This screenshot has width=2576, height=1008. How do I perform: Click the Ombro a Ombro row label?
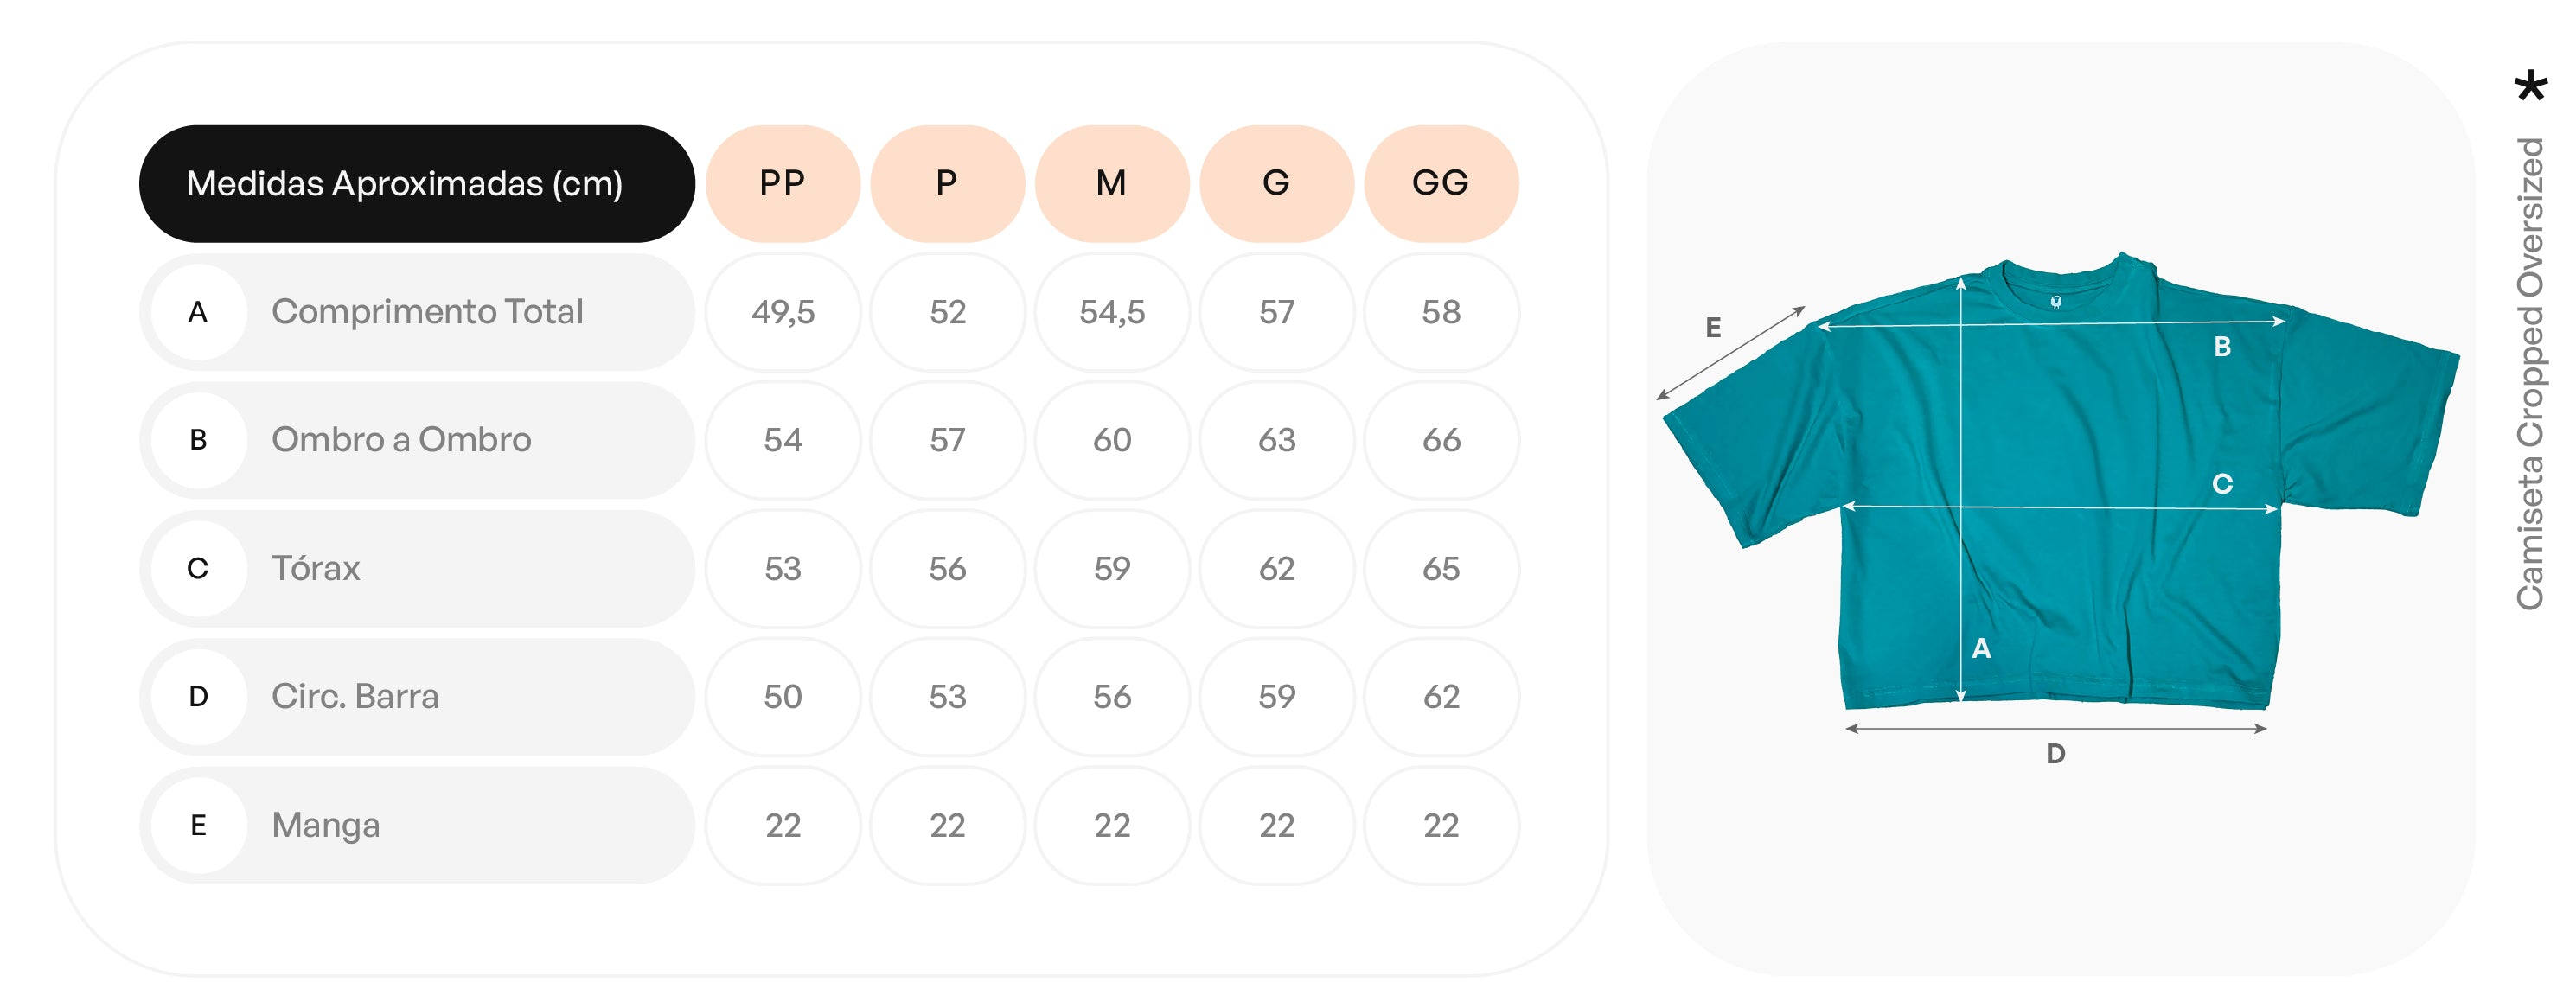click(x=401, y=440)
